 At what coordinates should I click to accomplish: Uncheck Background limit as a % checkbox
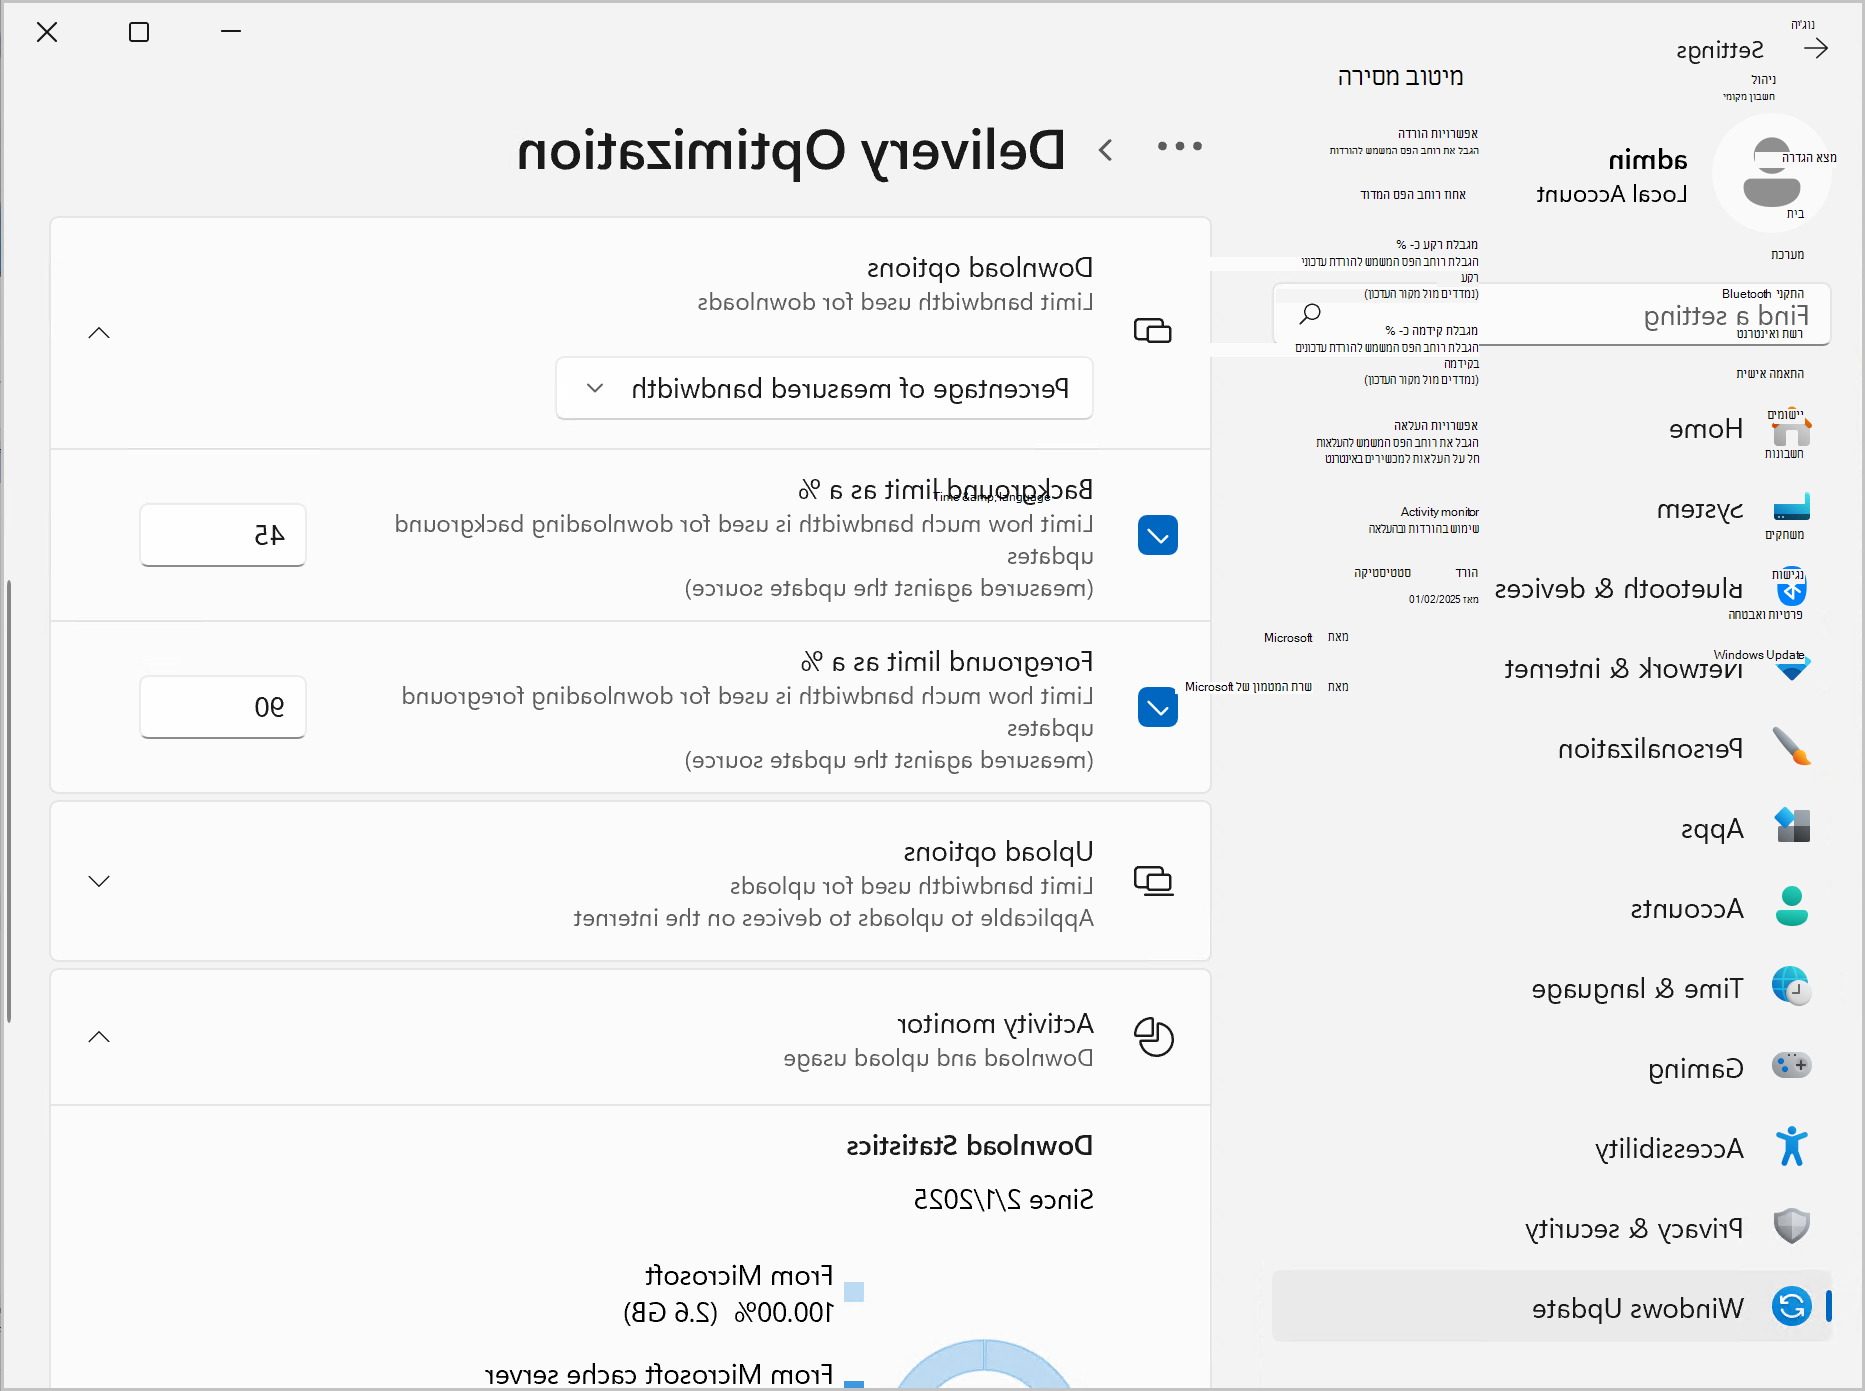coord(1158,535)
